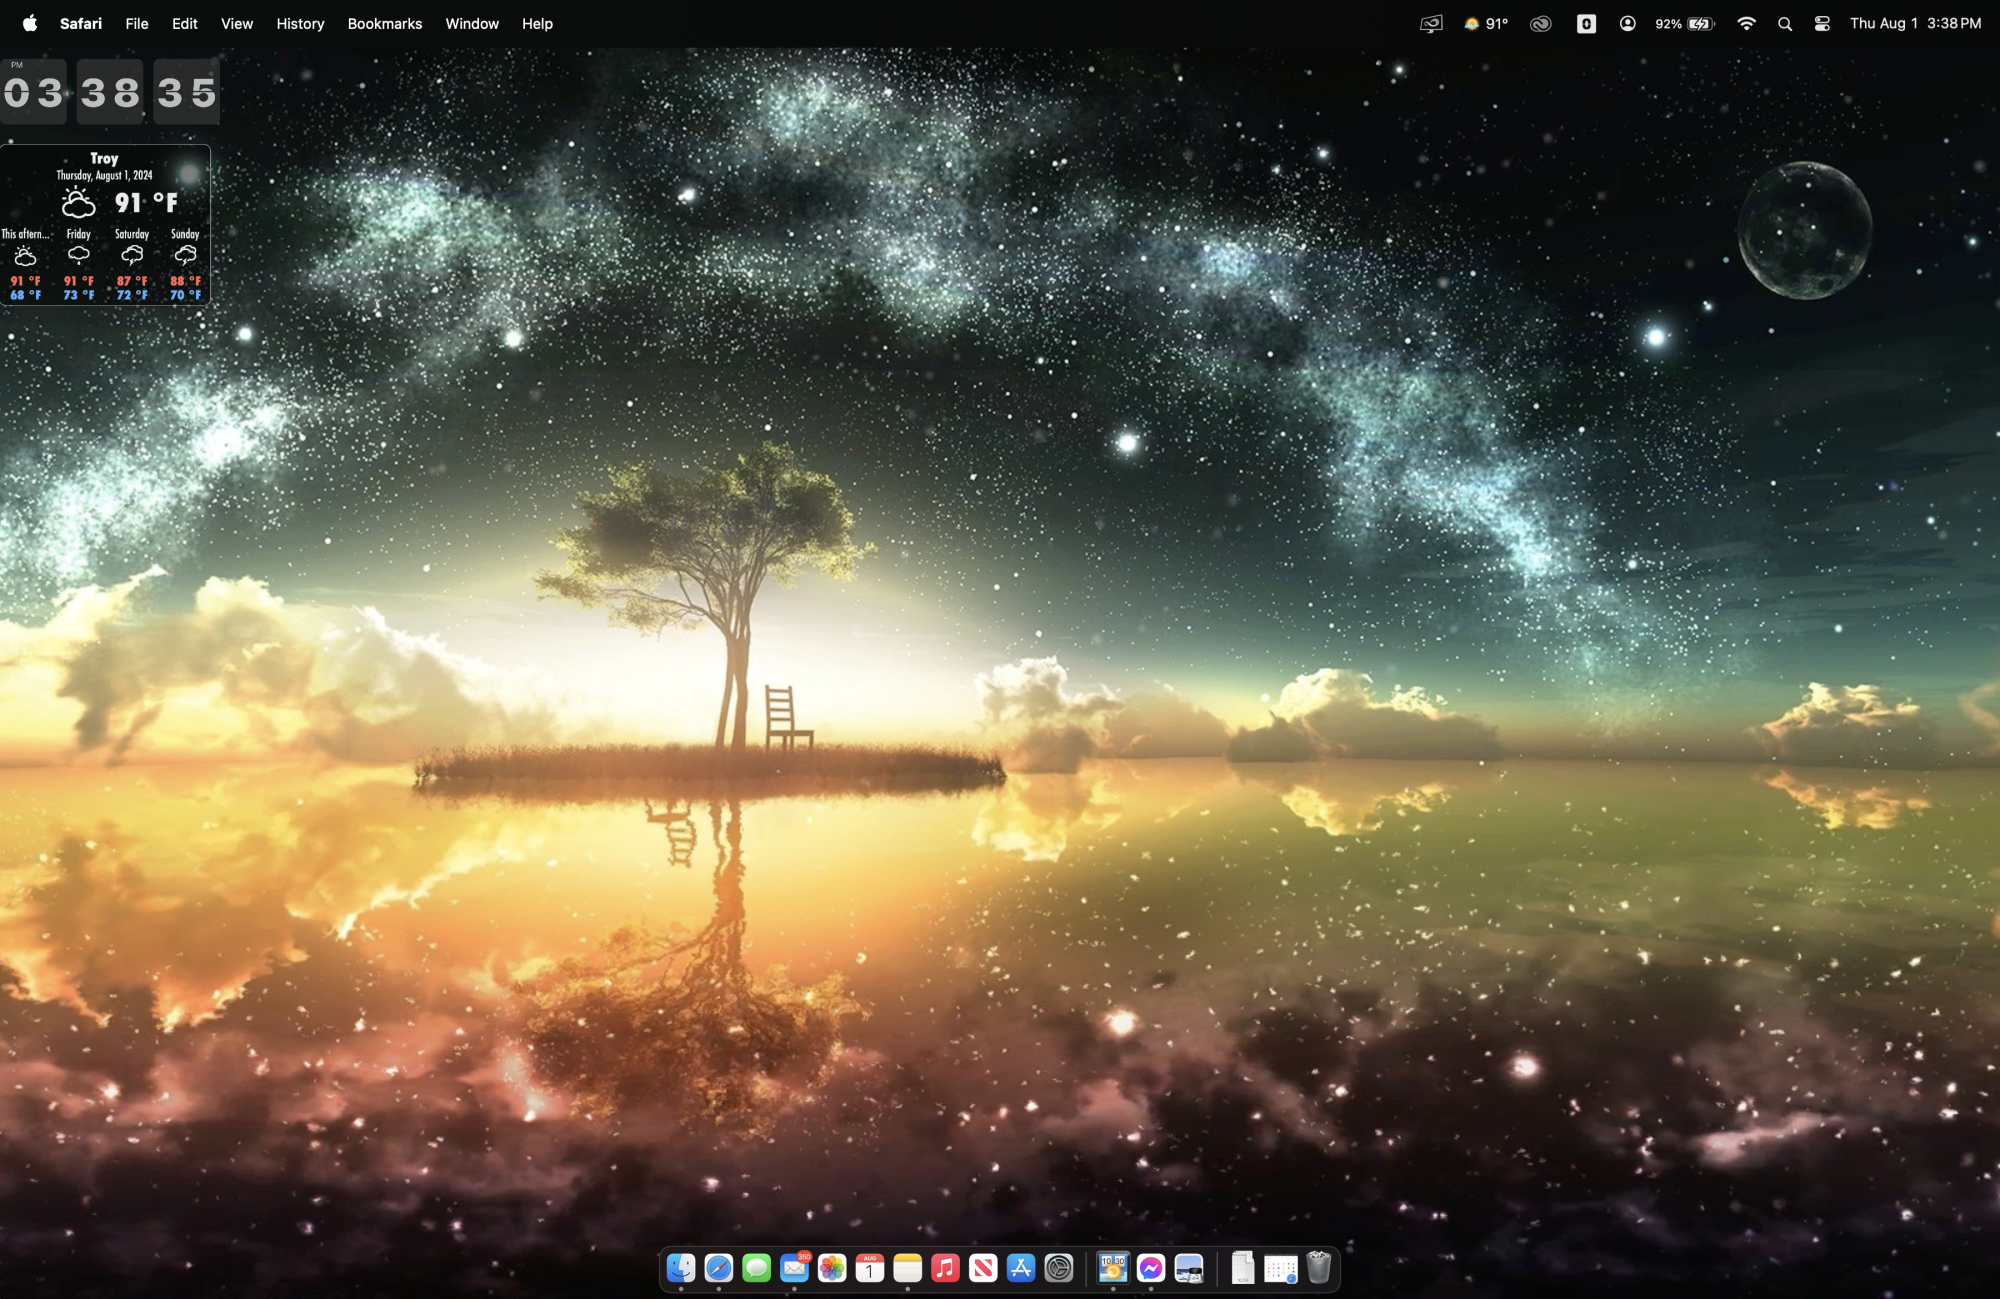2000x1299 pixels.
Task: Open System Settings from the Dock
Action: 1059,1268
